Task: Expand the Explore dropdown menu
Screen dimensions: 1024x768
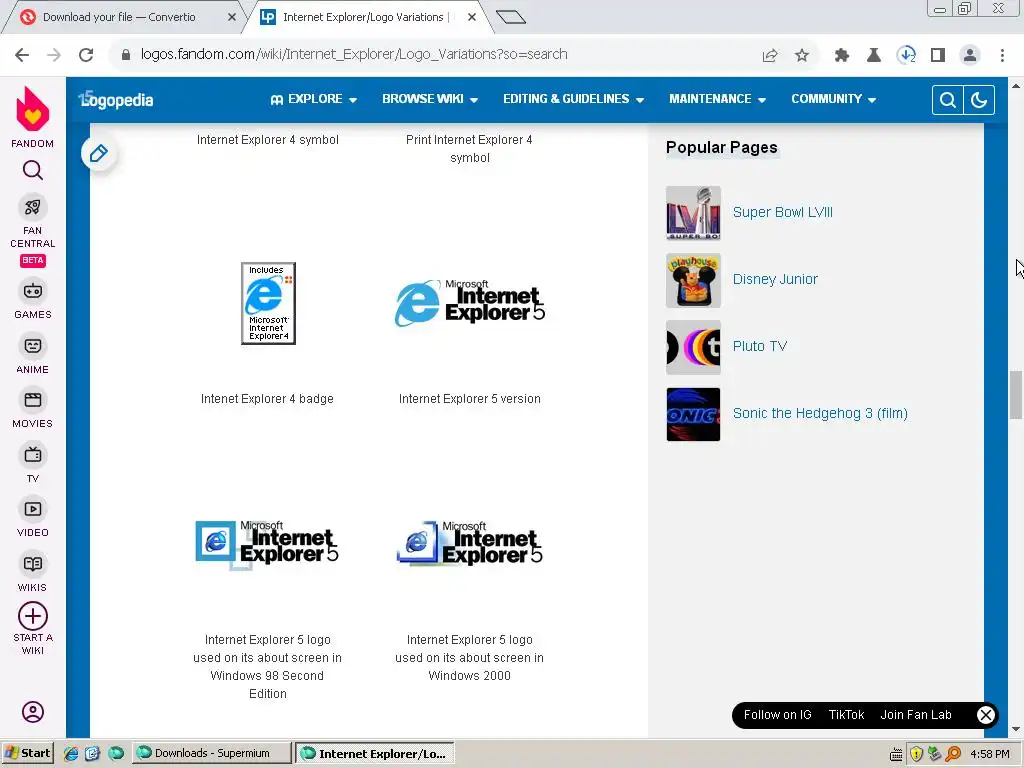Action: 313,99
